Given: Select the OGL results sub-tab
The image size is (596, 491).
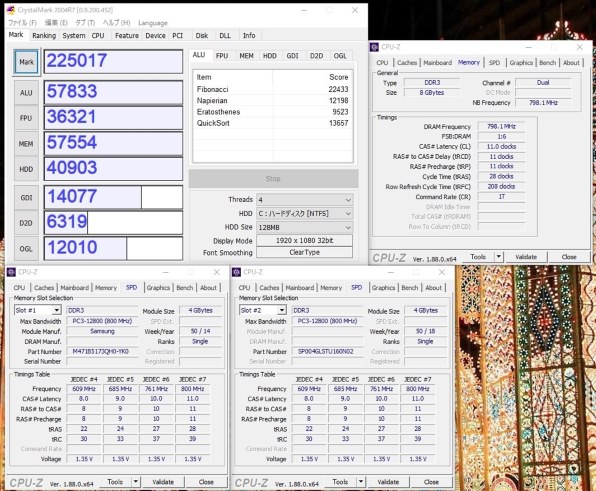Looking at the screenshot, I should [x=340, y=56].
